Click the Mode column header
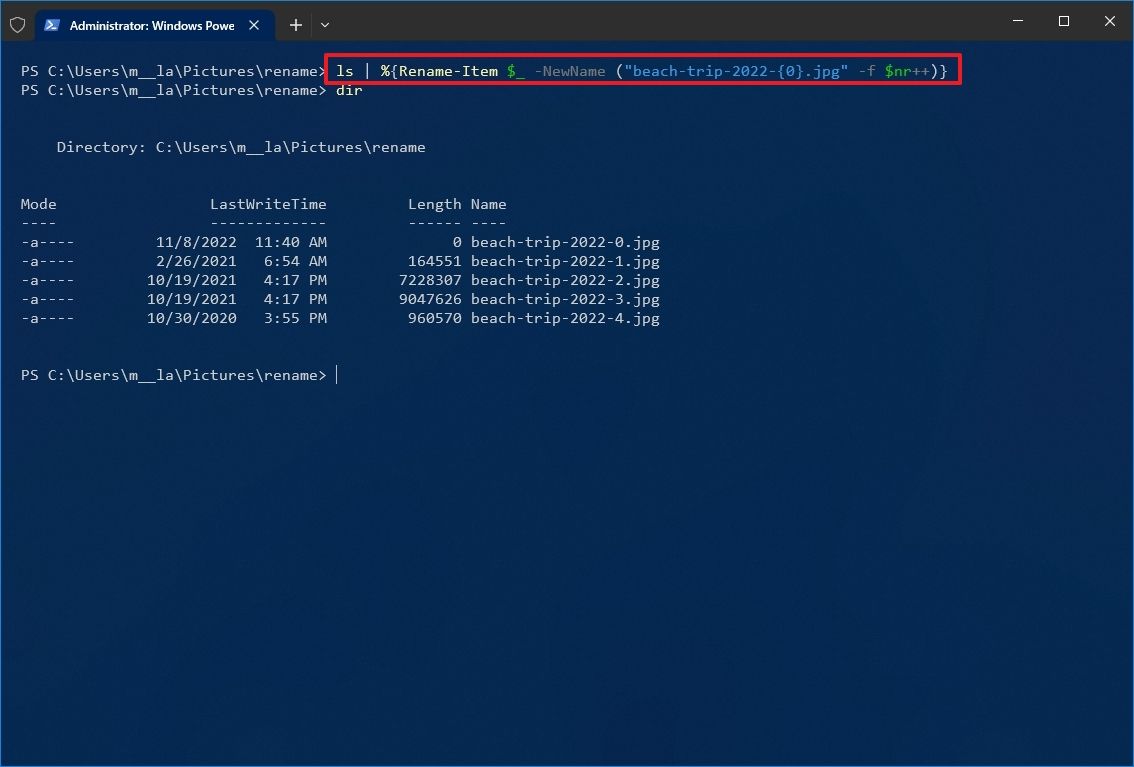The image size is (1134, 767). click(38, 204)
